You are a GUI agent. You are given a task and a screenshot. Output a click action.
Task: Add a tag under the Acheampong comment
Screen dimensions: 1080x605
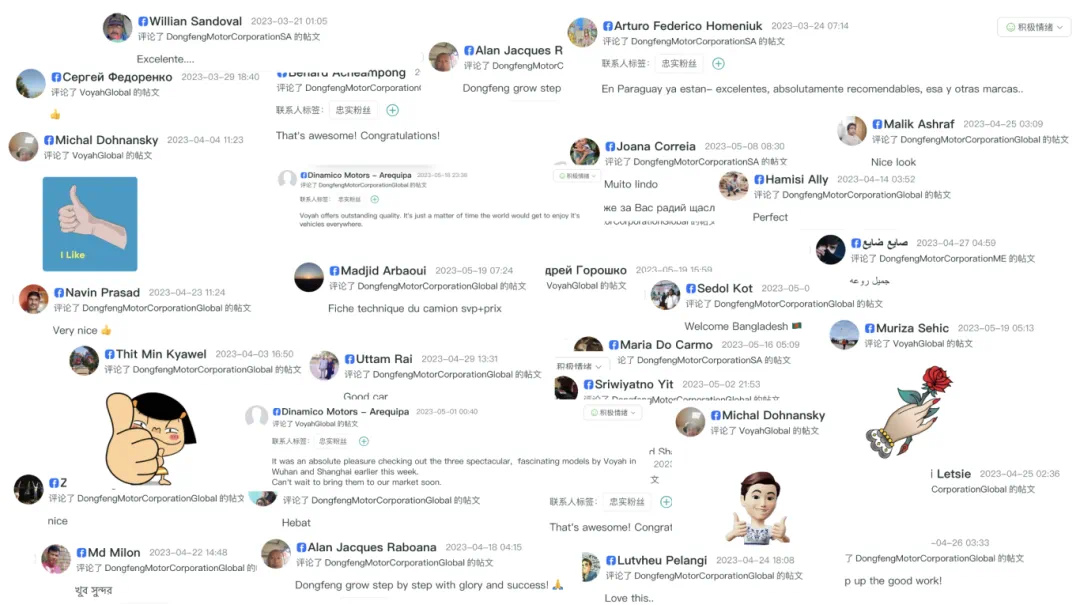pyautogui.click(x=393, y=110)
